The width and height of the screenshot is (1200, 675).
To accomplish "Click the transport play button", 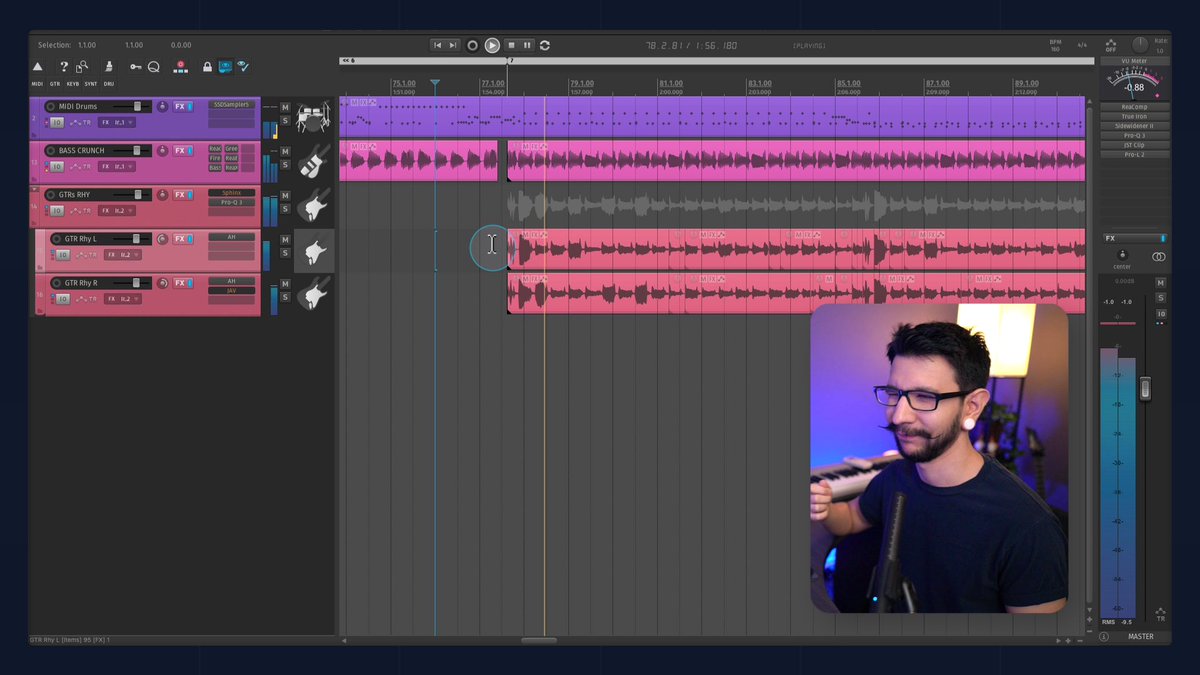I will click(x=492, y=45).
